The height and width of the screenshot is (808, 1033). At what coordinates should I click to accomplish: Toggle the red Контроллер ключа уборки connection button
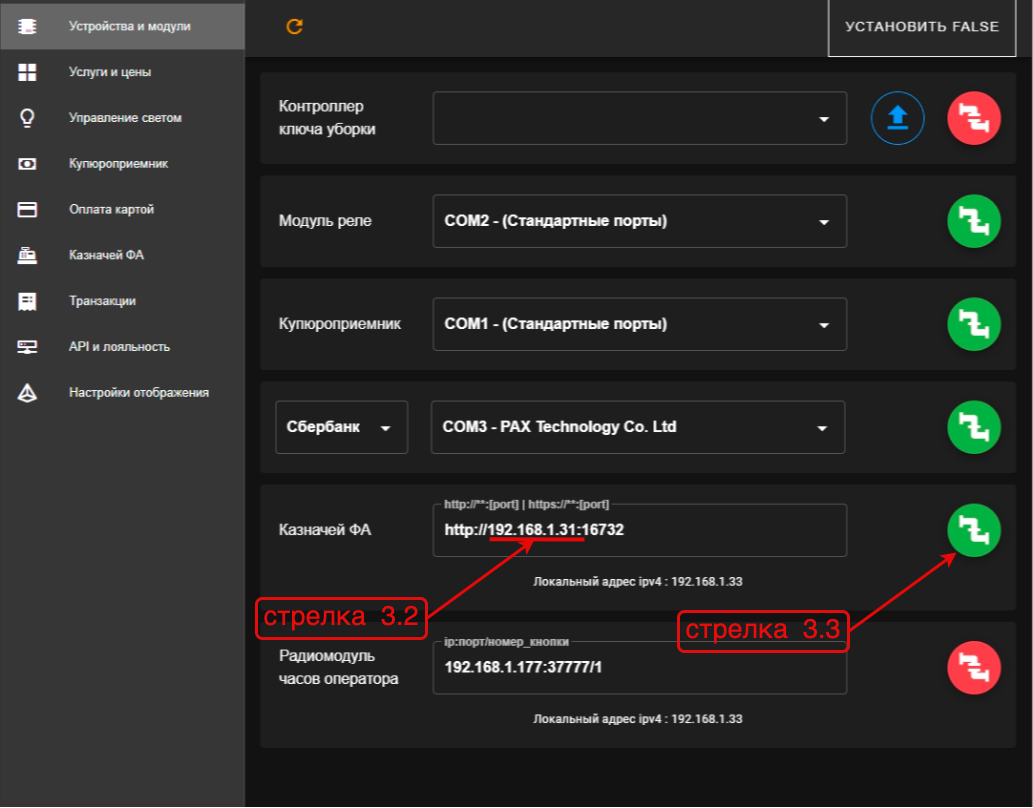coord(974,118)
